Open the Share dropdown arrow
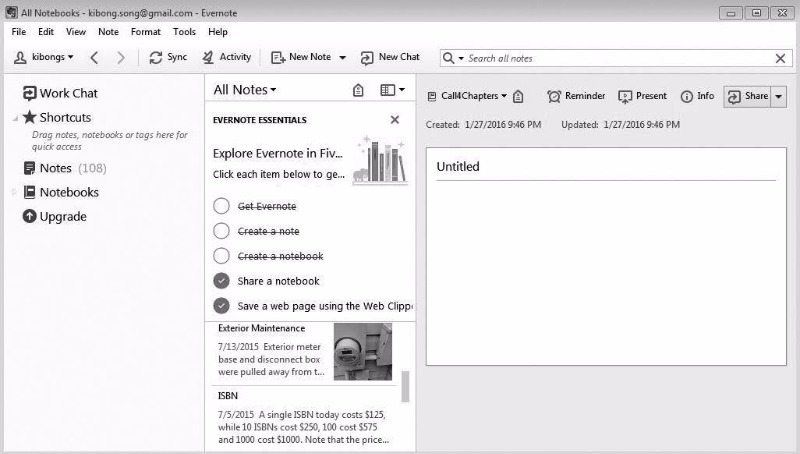800x454 pixels. [x=779, y=96]
